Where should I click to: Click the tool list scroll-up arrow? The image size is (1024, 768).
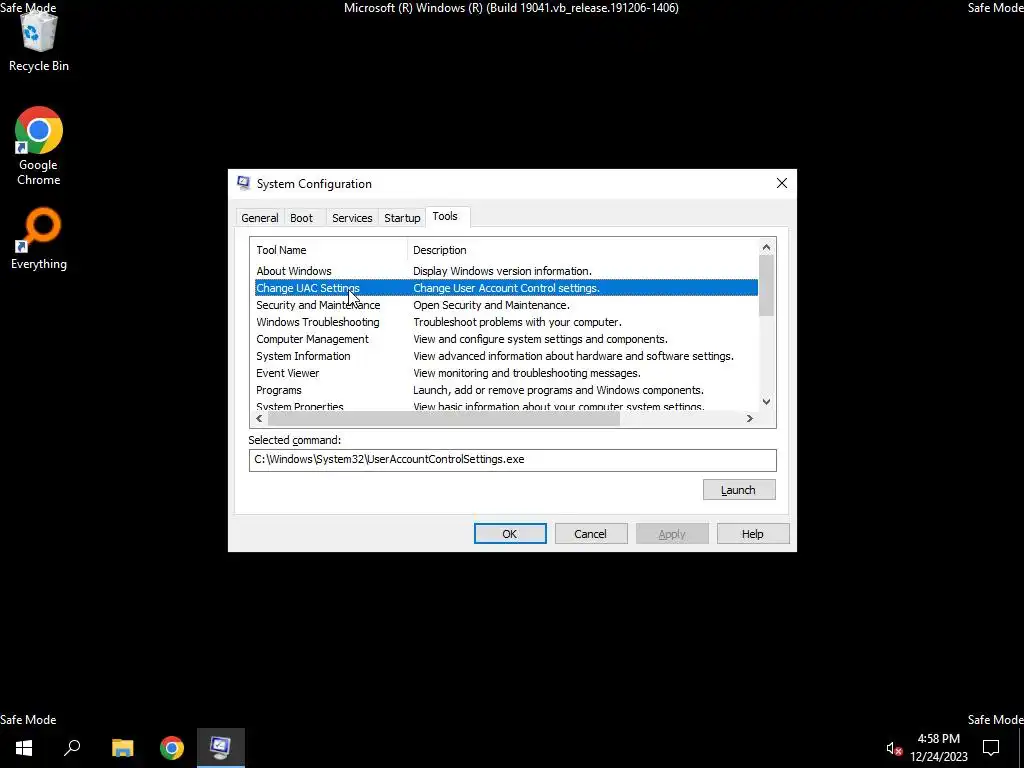coord(767,248)
